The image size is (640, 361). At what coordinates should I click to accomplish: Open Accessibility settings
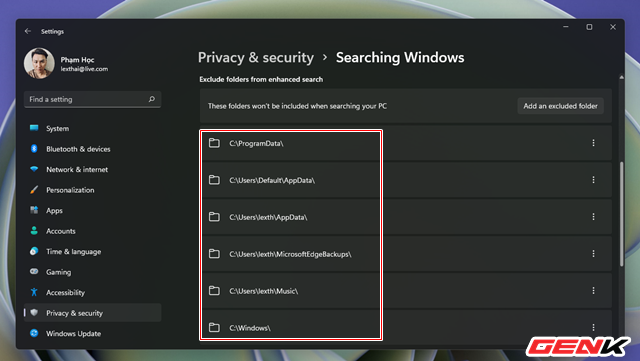coord(92,292)
